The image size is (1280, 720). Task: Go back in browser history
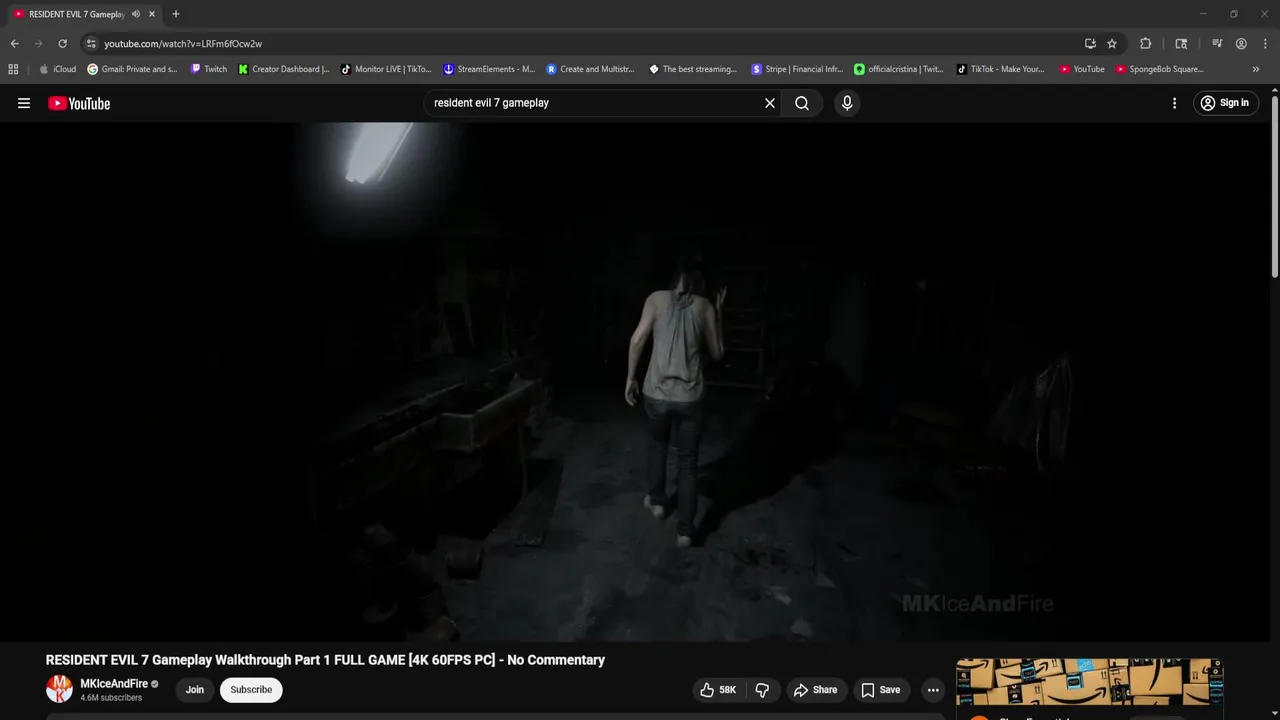coord(15,44)
